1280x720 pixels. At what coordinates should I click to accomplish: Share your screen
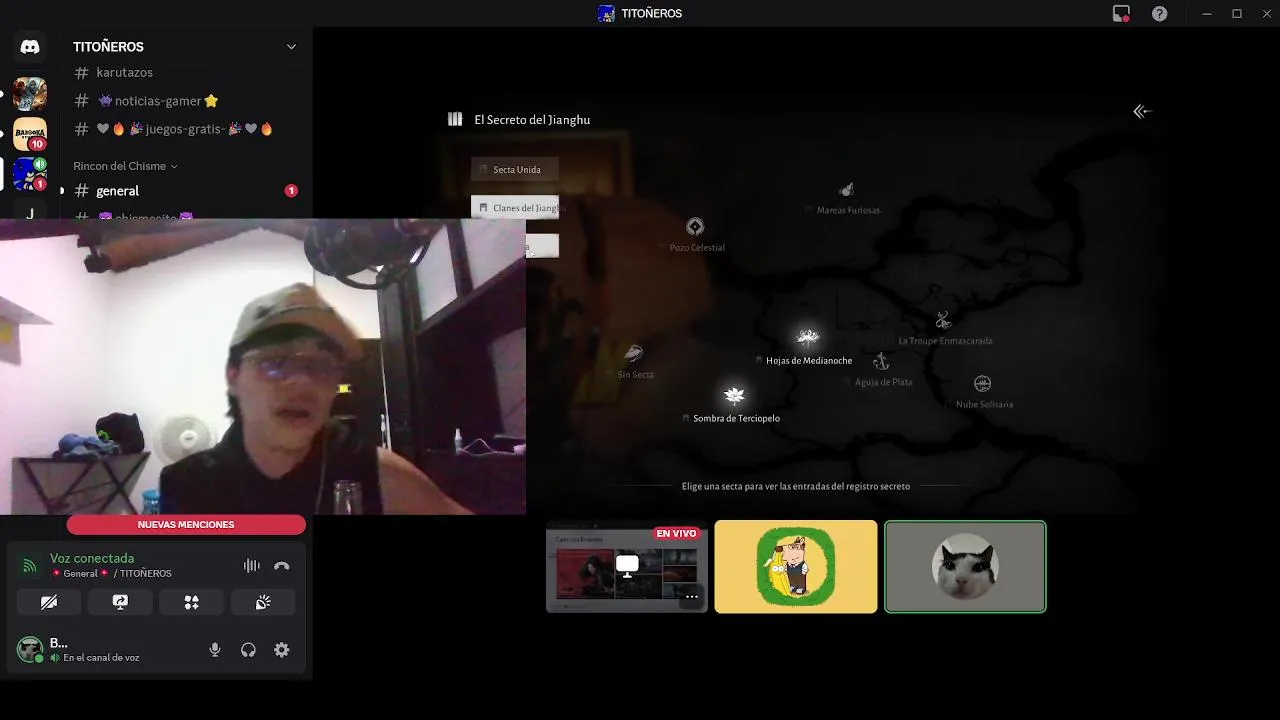pos(120,602)
